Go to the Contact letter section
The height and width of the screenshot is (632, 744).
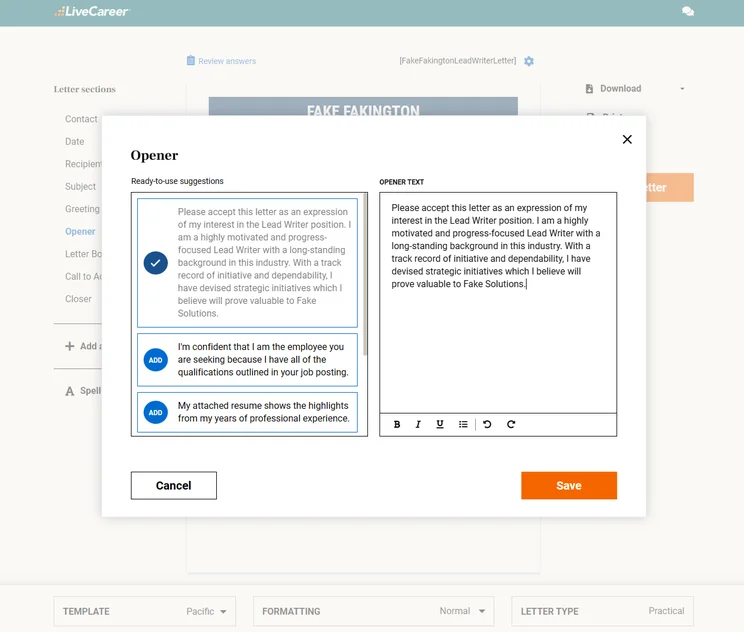click(x=81, y=119)
